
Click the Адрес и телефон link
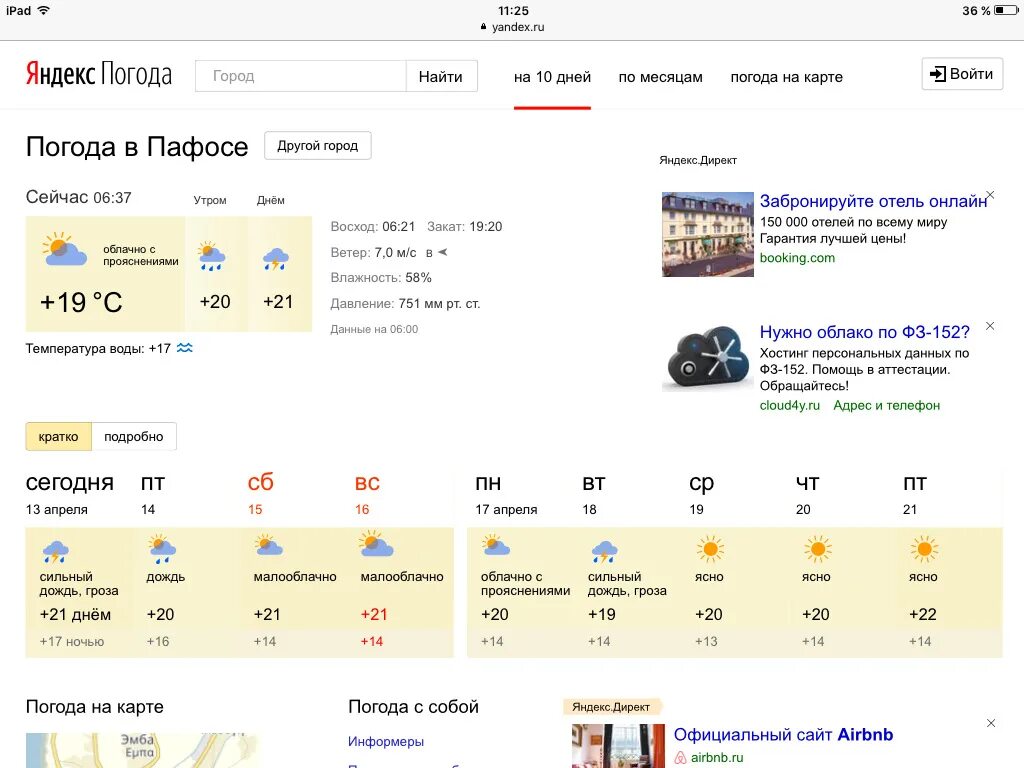pyautogui.click(x=887, y=406)
